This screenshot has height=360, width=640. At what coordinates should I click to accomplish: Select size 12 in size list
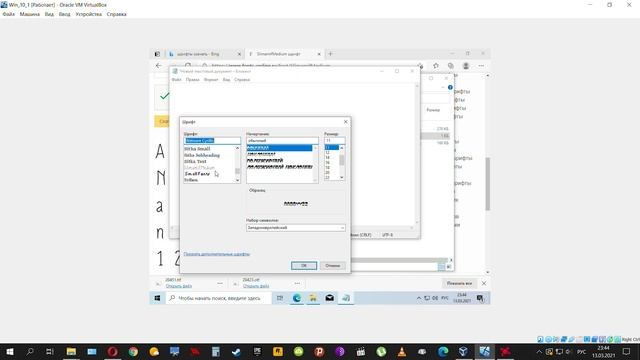click(328, 152)
